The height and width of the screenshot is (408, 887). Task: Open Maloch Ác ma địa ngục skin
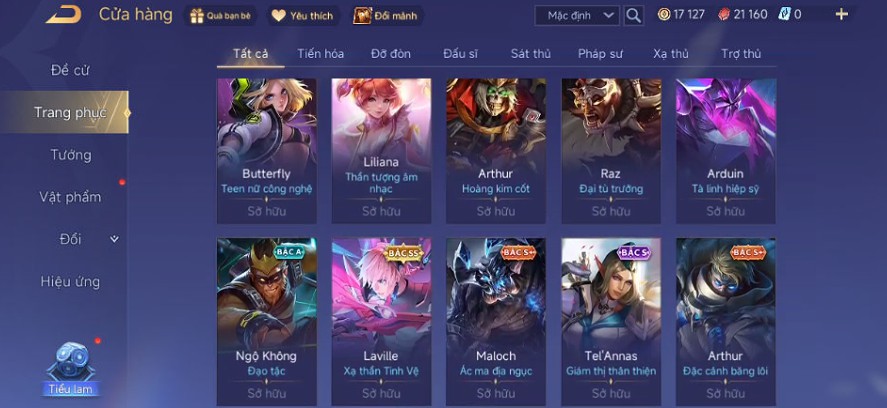pos(496,321)
